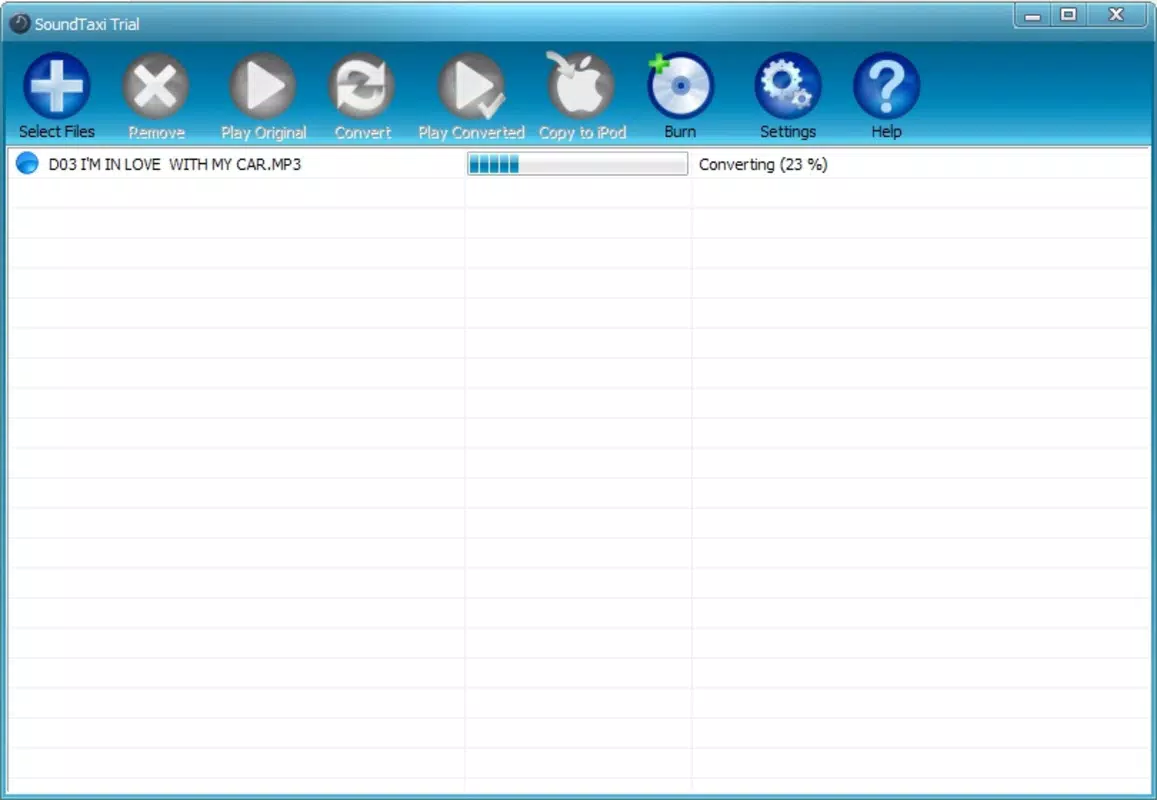Click the conversion progress bar
This screenshot has width=1157, height=800.
point(578,164)
